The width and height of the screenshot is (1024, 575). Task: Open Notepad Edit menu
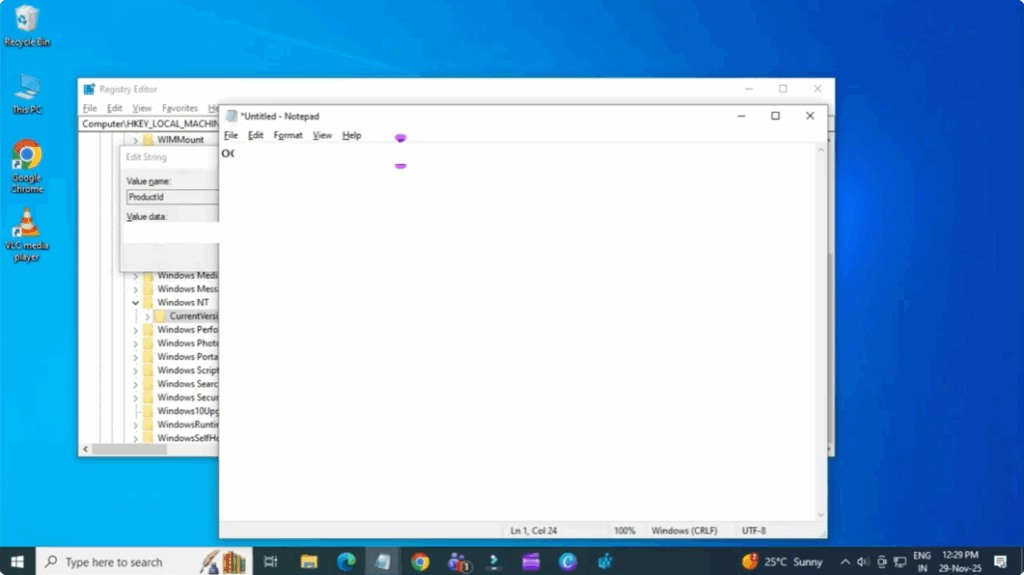tap(255, 135)
